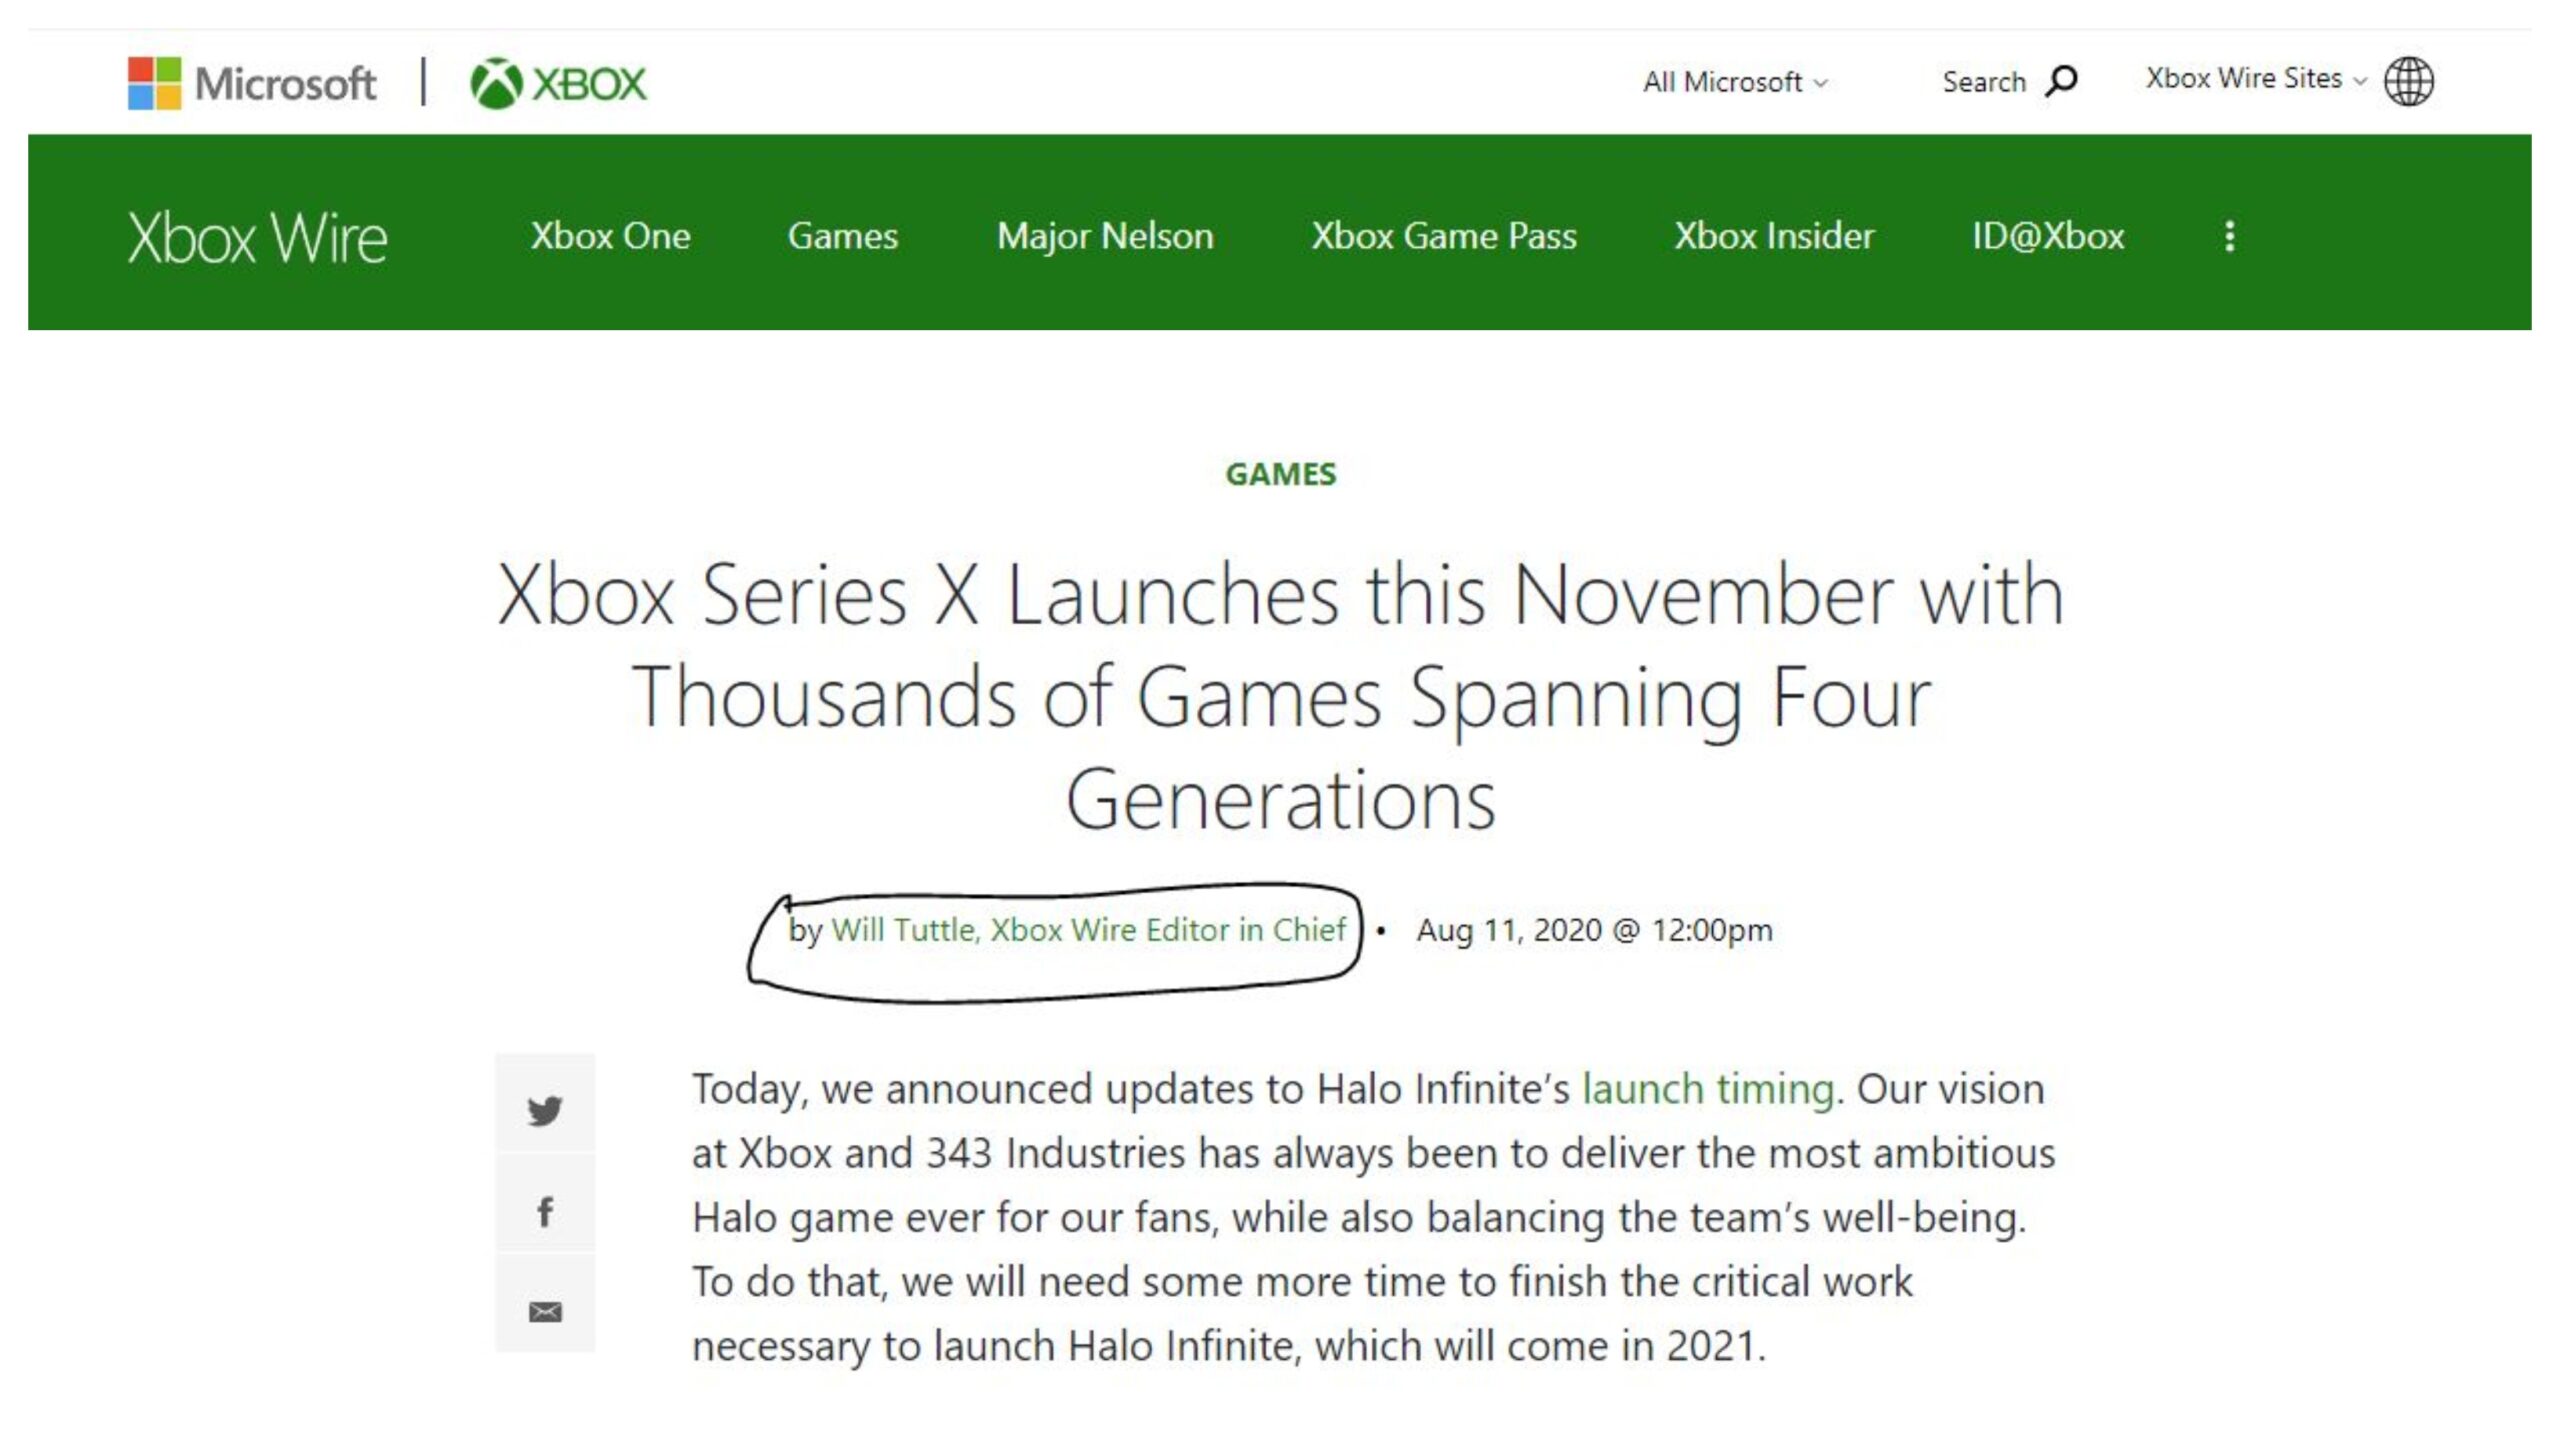Image resolution: width=2560 pixels, height=1435 pixels.
Task: Share article by email
Action: tap(545, 1311)
